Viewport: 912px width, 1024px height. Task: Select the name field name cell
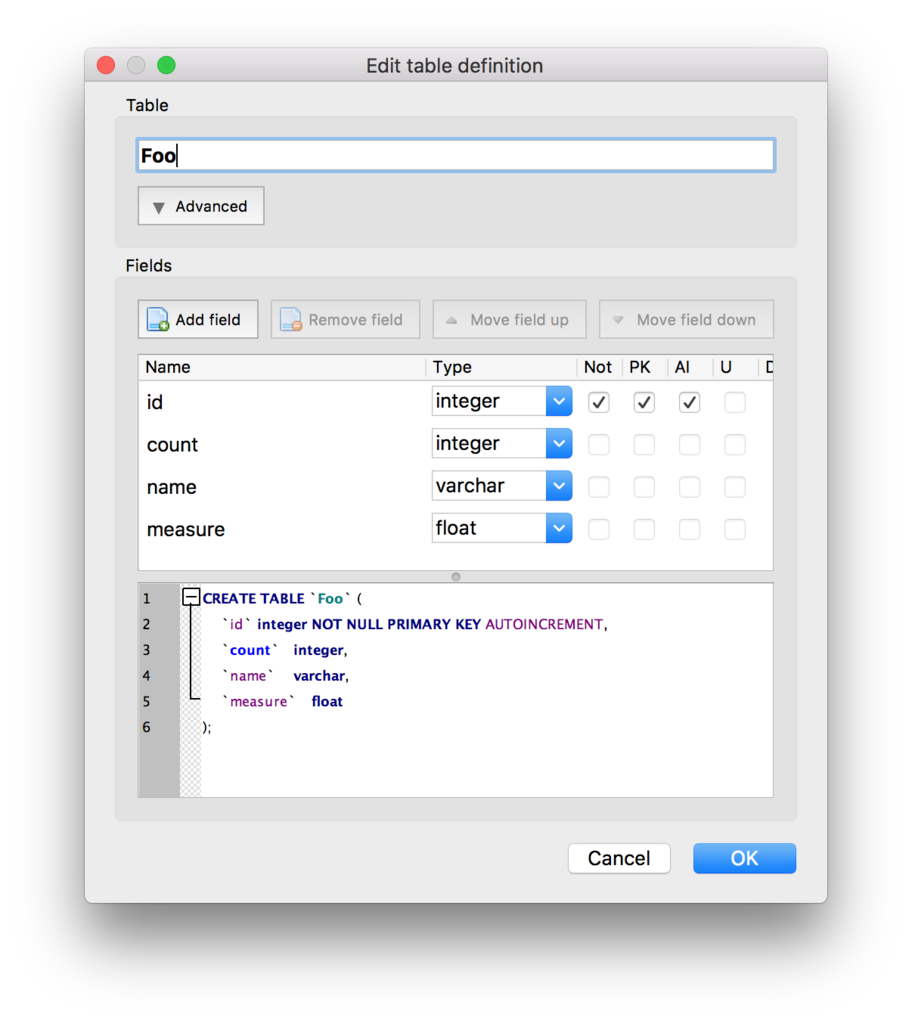[282, 487]
